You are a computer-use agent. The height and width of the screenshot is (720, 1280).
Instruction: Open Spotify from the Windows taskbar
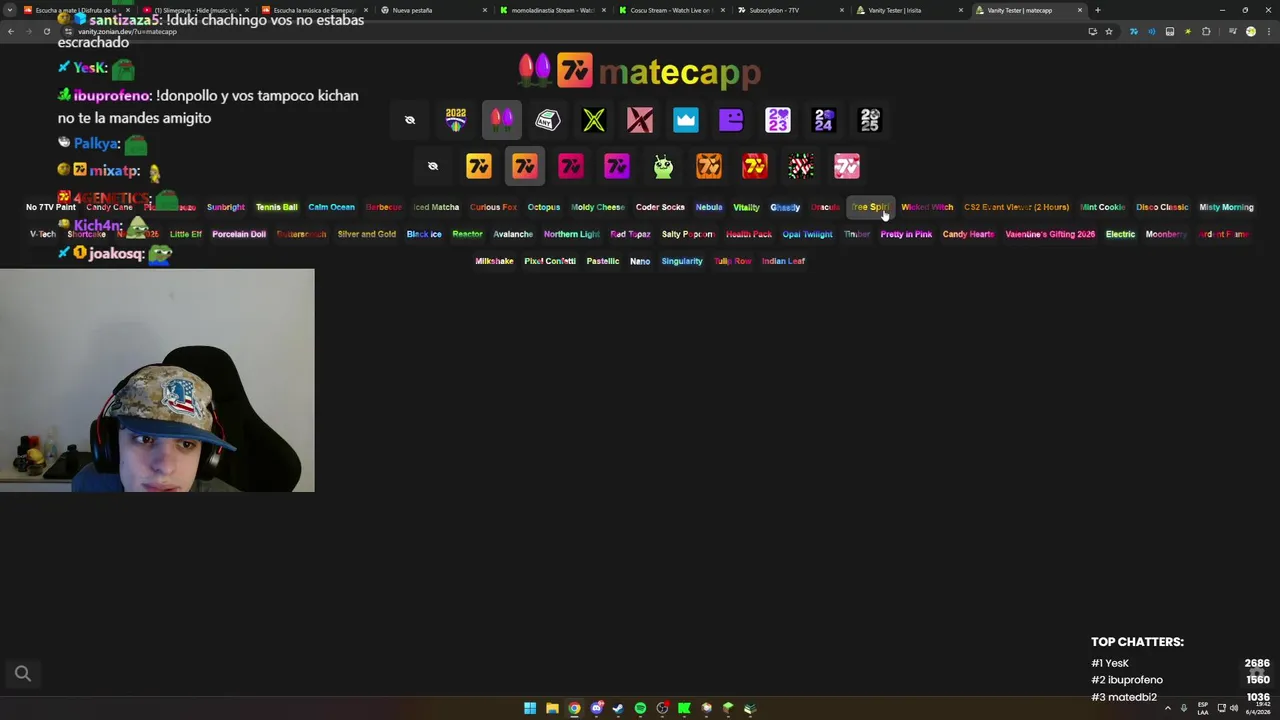[x=640, y=708]
